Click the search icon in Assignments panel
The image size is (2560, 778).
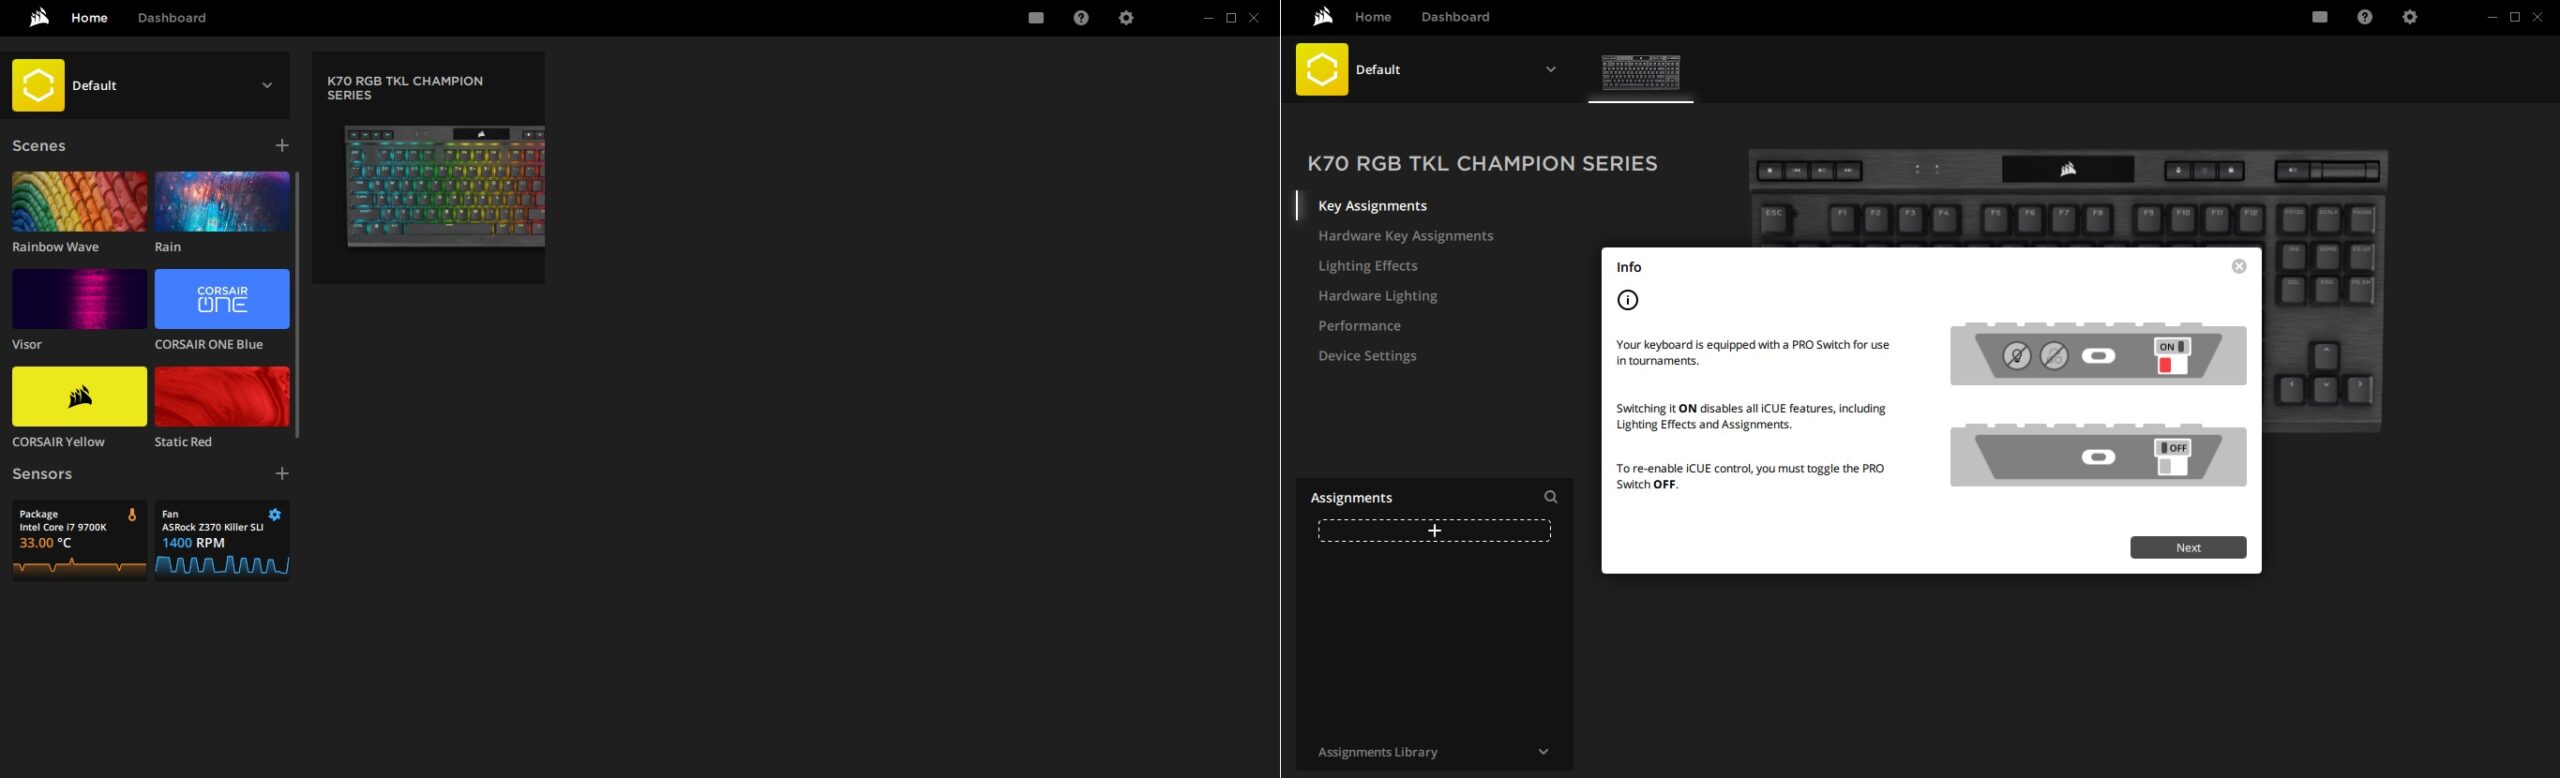click(x=1550, y=498)
